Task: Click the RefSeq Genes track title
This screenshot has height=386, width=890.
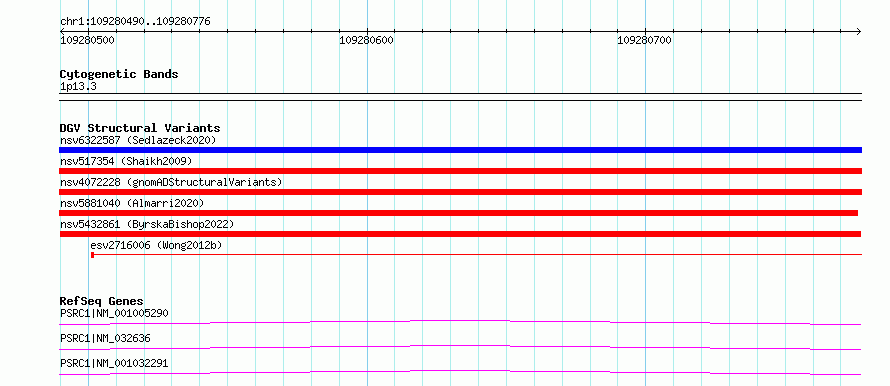Action: coord(102,301)
